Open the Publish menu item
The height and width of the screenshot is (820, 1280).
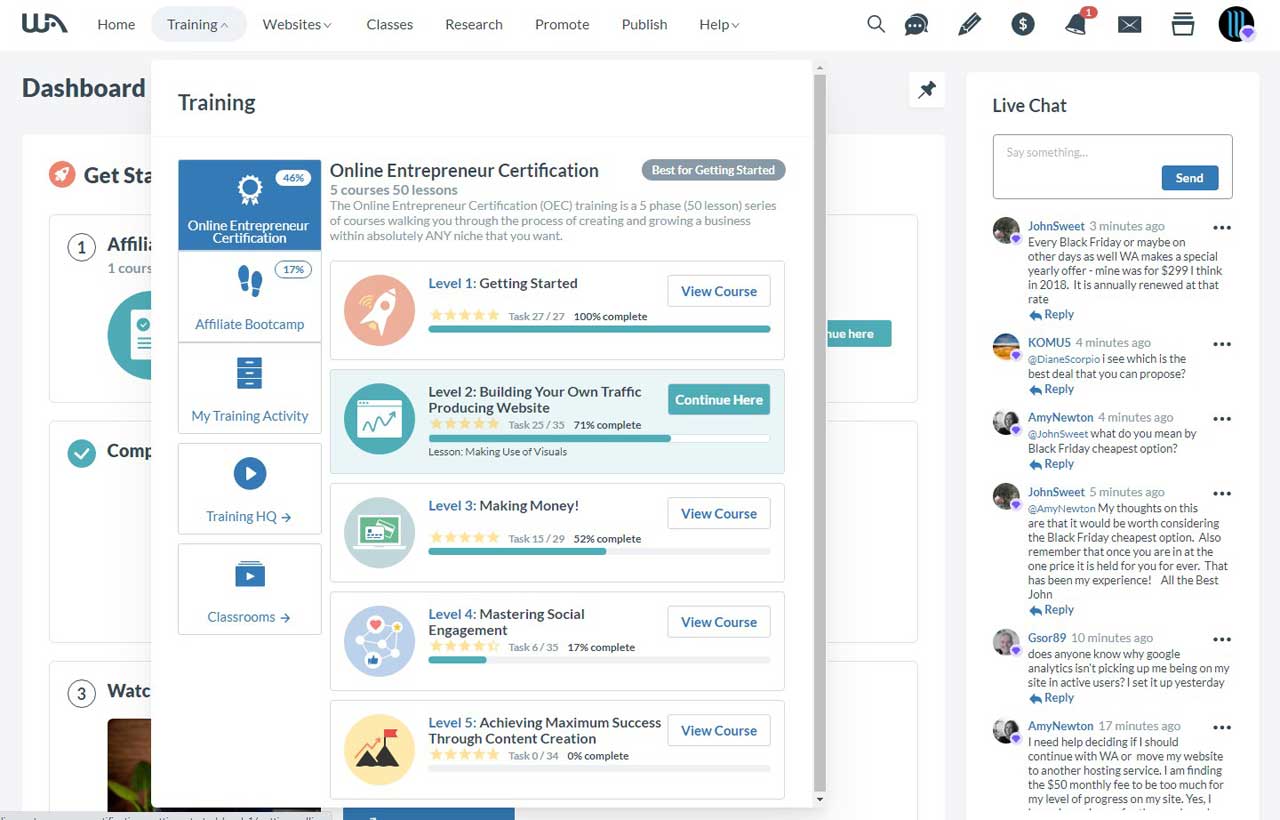(x=644, y=24)
